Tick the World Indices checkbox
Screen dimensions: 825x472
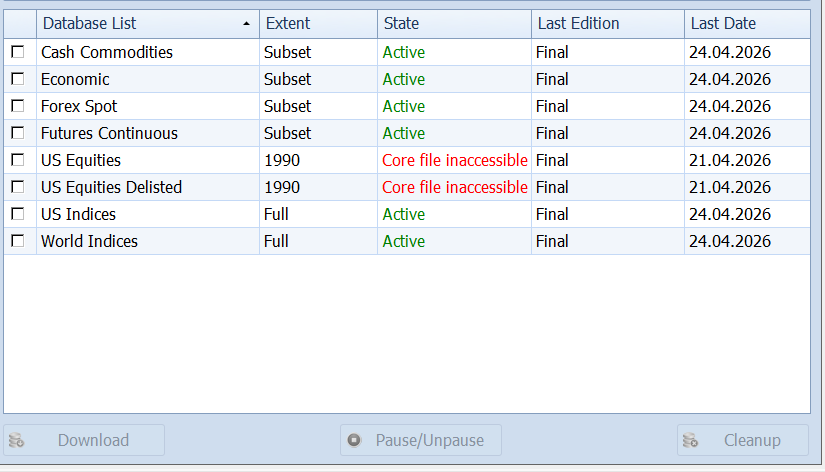[x=17, y=241]
